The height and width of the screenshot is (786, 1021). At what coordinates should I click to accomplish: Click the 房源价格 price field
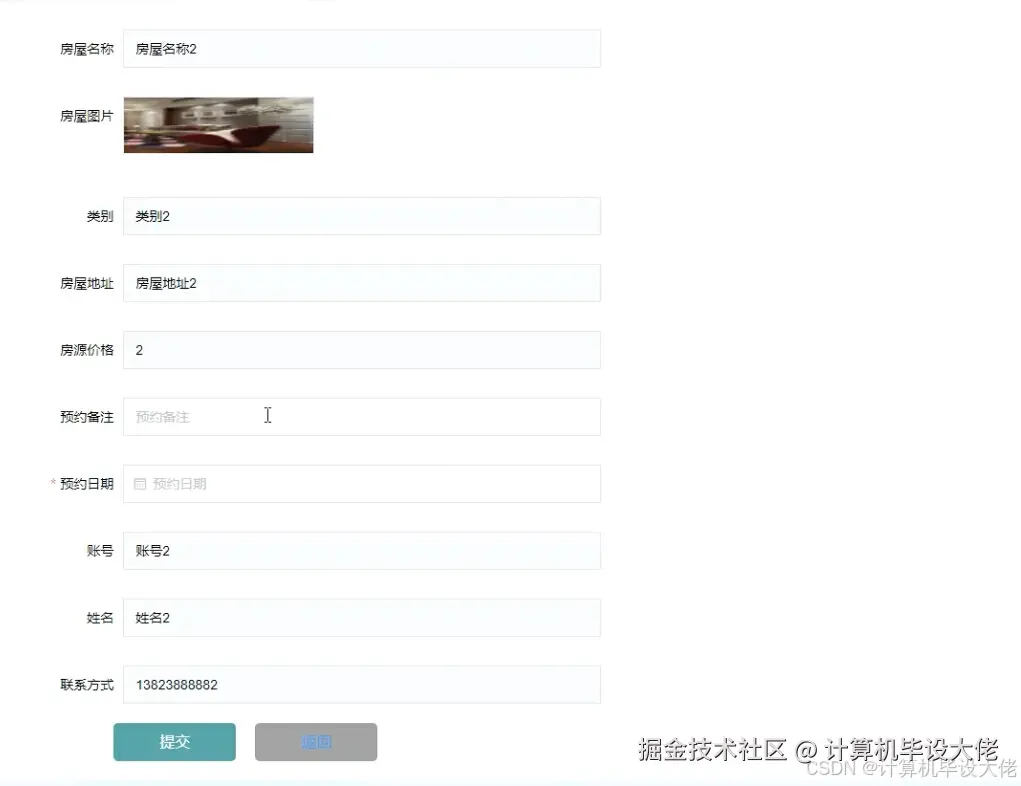360,350
